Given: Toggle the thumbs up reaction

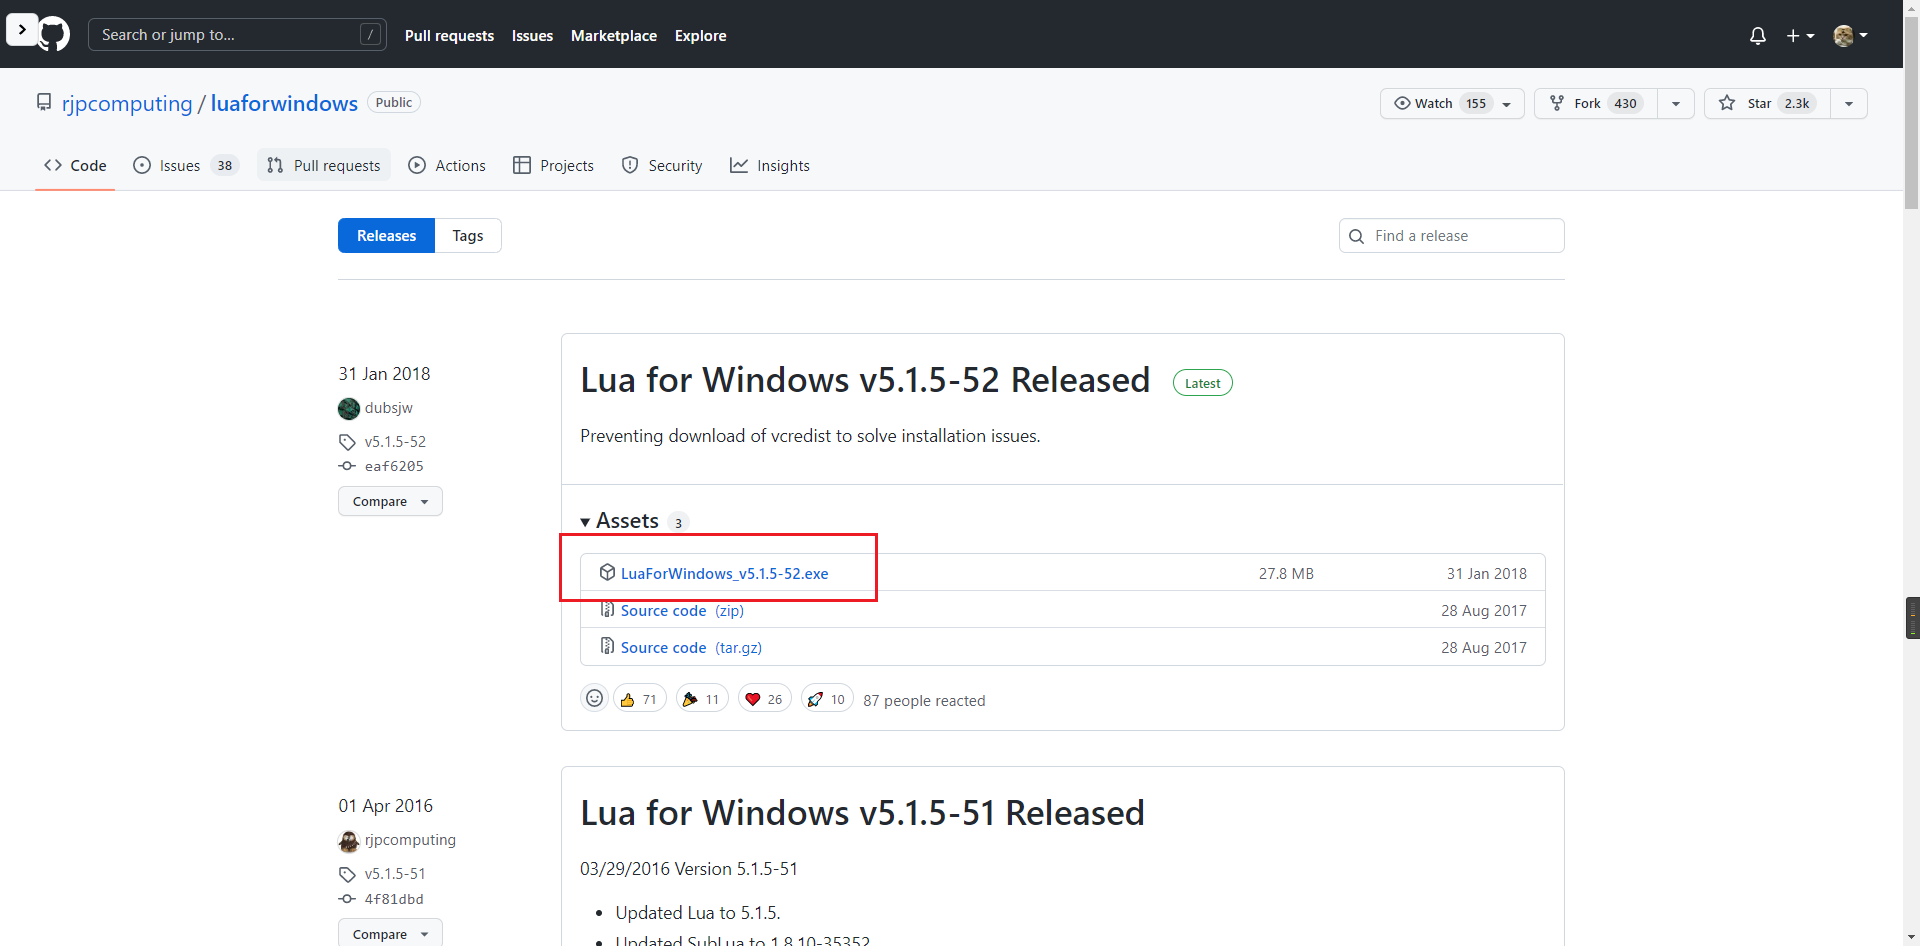Looking at the screenshot, I should (639, 698).
